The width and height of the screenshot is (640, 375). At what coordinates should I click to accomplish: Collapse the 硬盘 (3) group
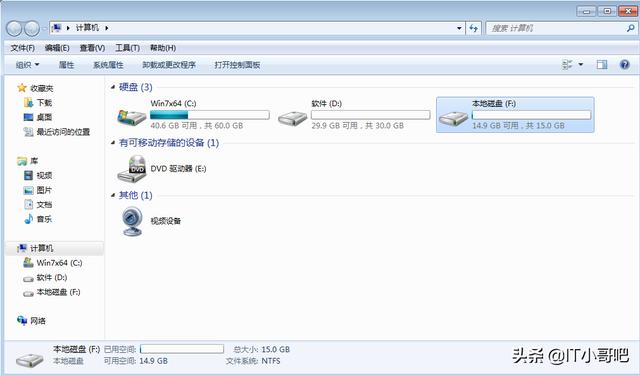click(x=113, y=87)
